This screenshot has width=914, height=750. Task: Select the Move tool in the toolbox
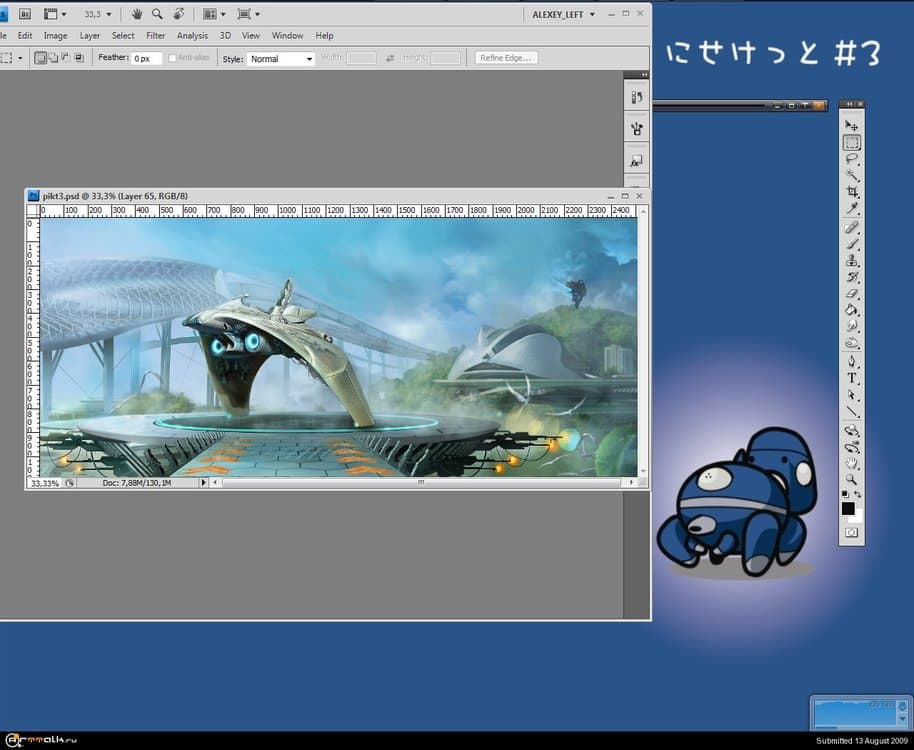pos(851,126)
